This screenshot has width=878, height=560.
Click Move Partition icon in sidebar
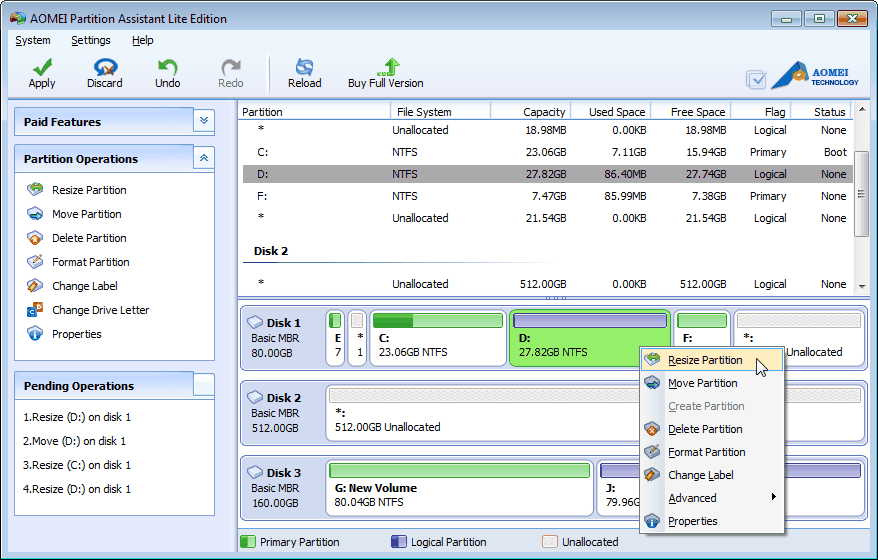coord(35,213)
